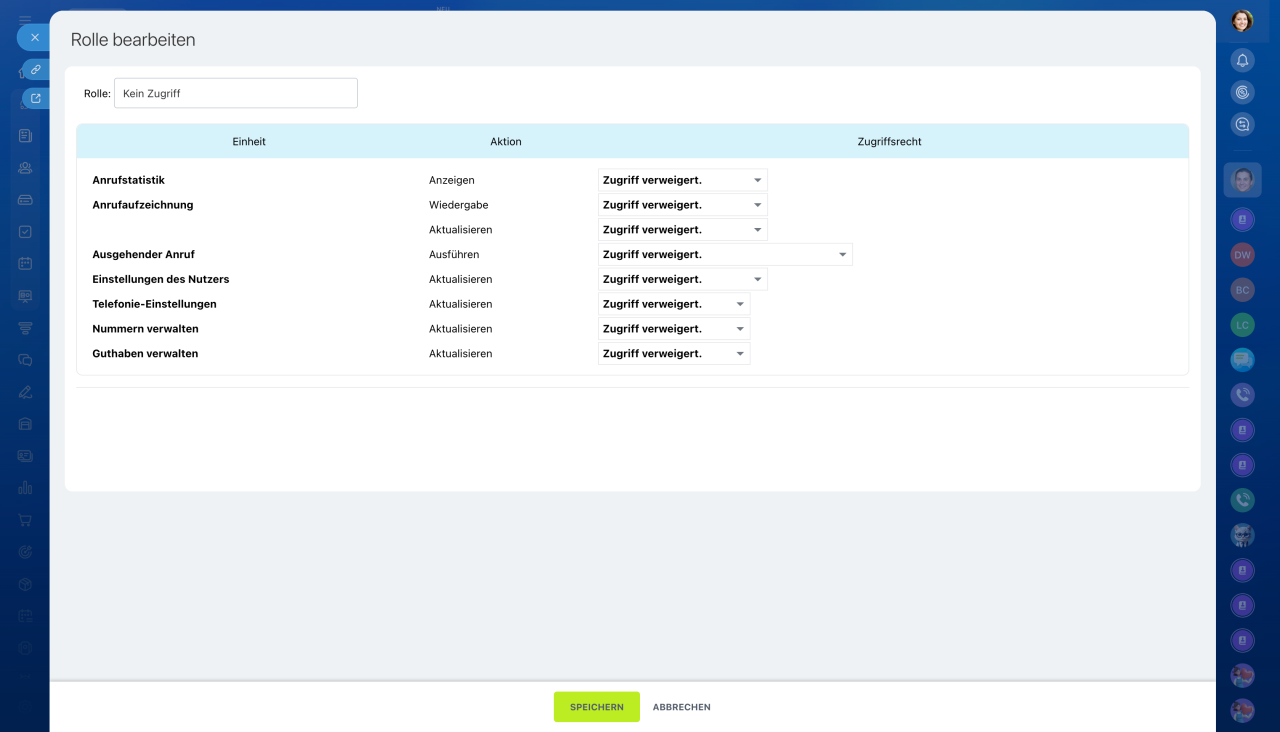Open Nummern verwalten access dropdown
This screenshot has width=1280, height=732.
tap(673, 329)
